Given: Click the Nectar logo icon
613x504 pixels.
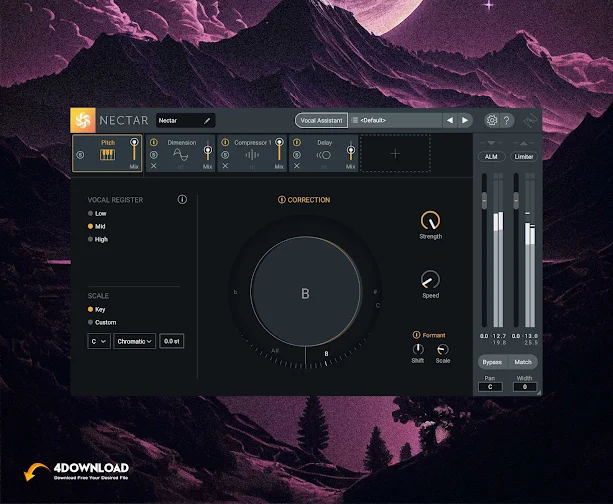Looking at the screenshot, I should (83, 120).
